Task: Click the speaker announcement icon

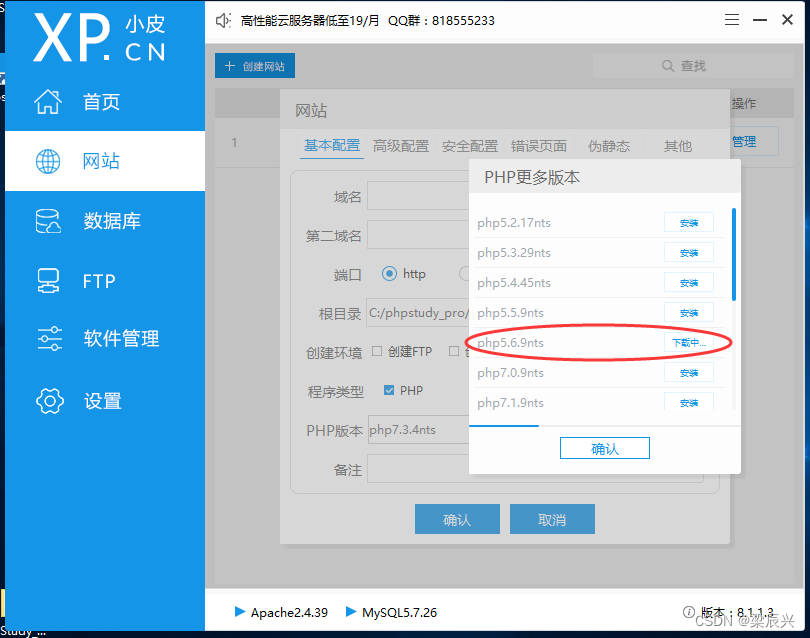Action: (x=223, y=21)
